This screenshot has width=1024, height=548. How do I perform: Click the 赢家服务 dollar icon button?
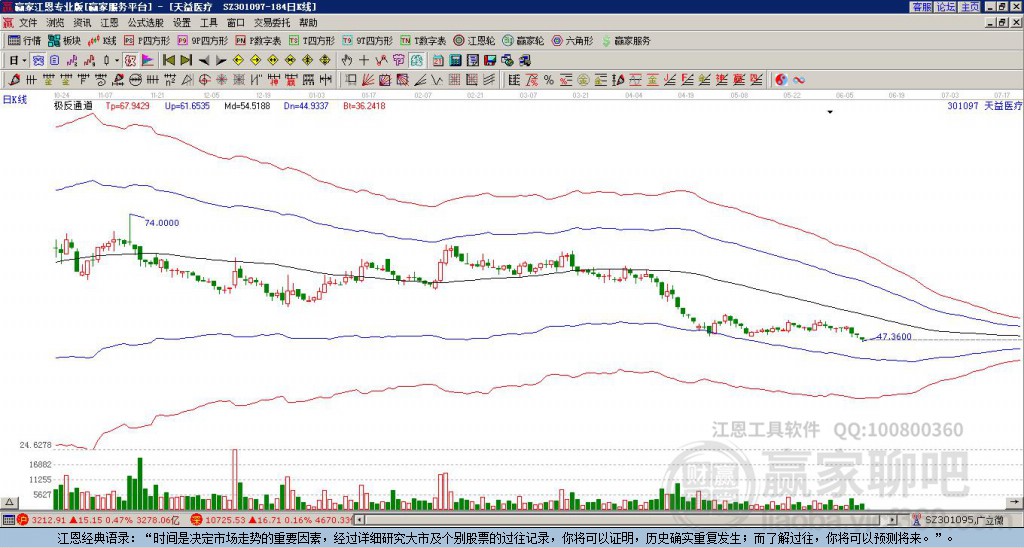point(626,40)
